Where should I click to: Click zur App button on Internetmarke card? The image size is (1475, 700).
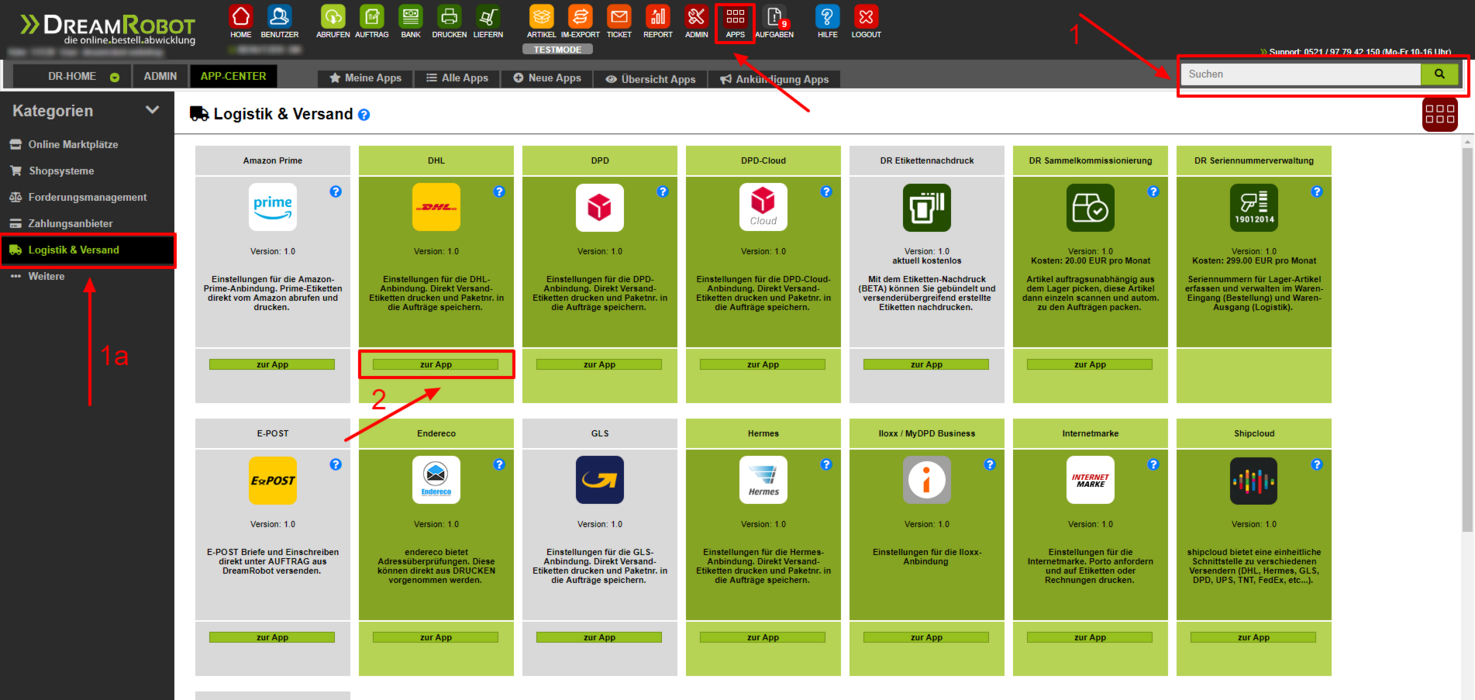point(1090,638)
